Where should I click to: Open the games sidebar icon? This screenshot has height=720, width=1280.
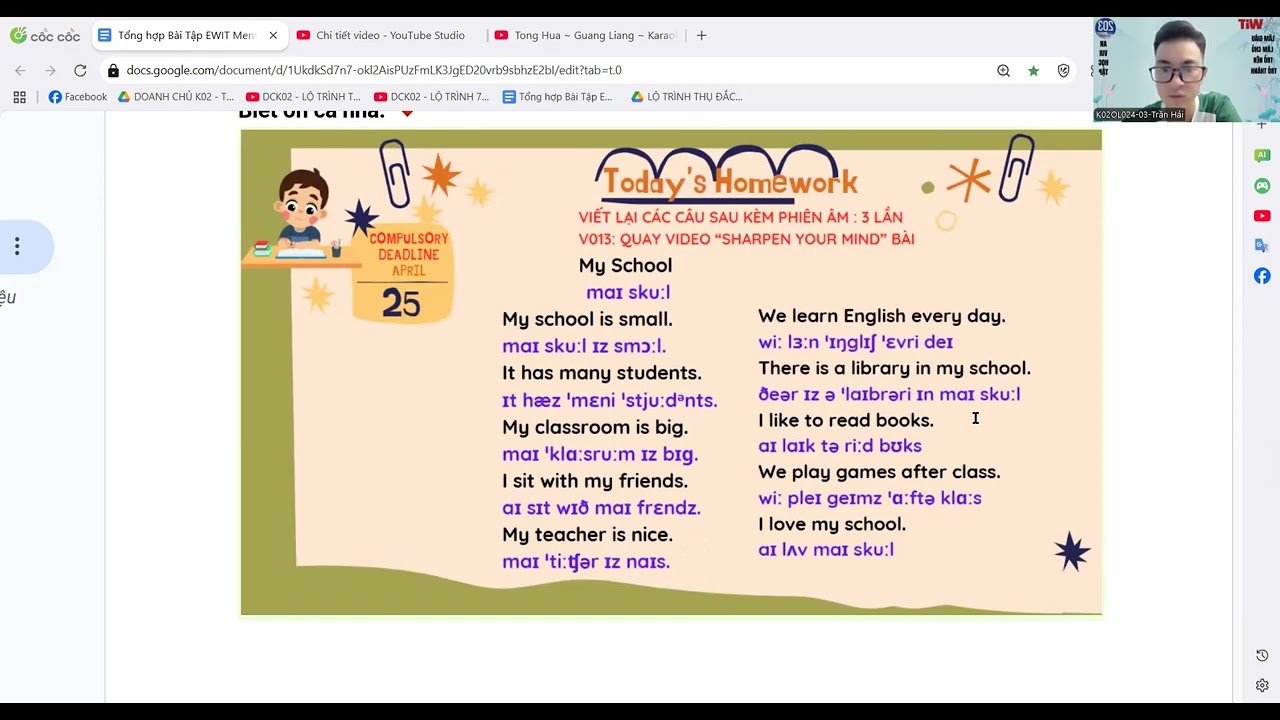pyautogui.click(x=1262, y=185)
